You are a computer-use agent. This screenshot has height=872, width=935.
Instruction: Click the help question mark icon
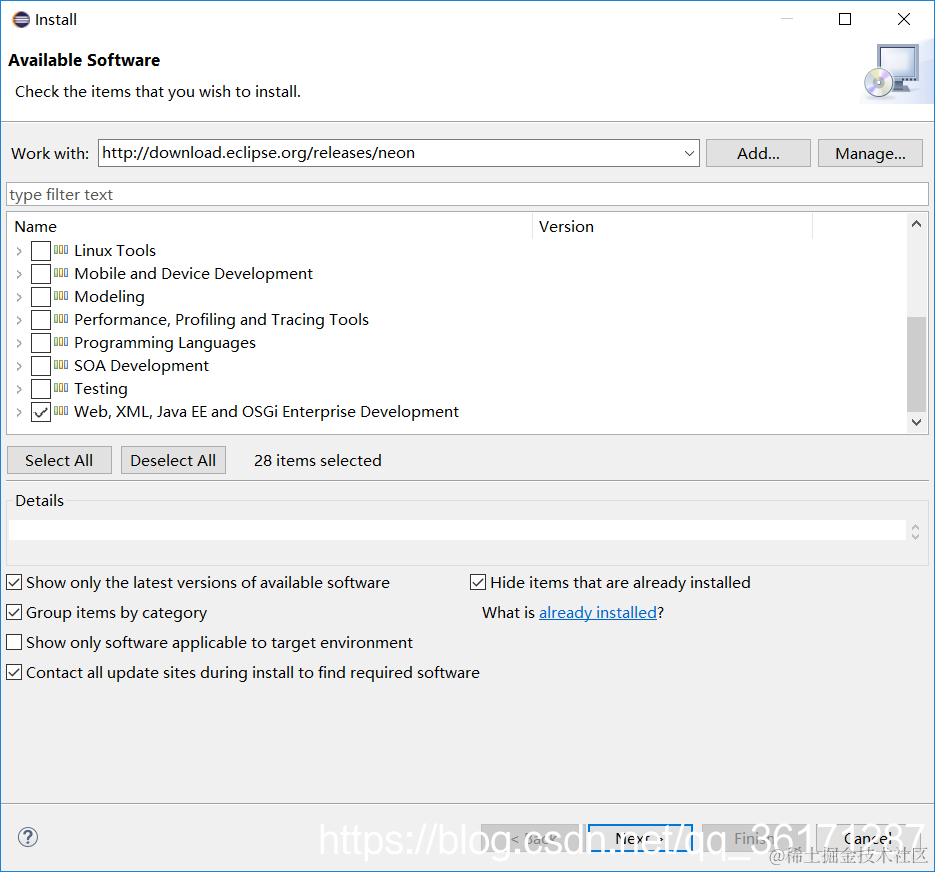28,837
